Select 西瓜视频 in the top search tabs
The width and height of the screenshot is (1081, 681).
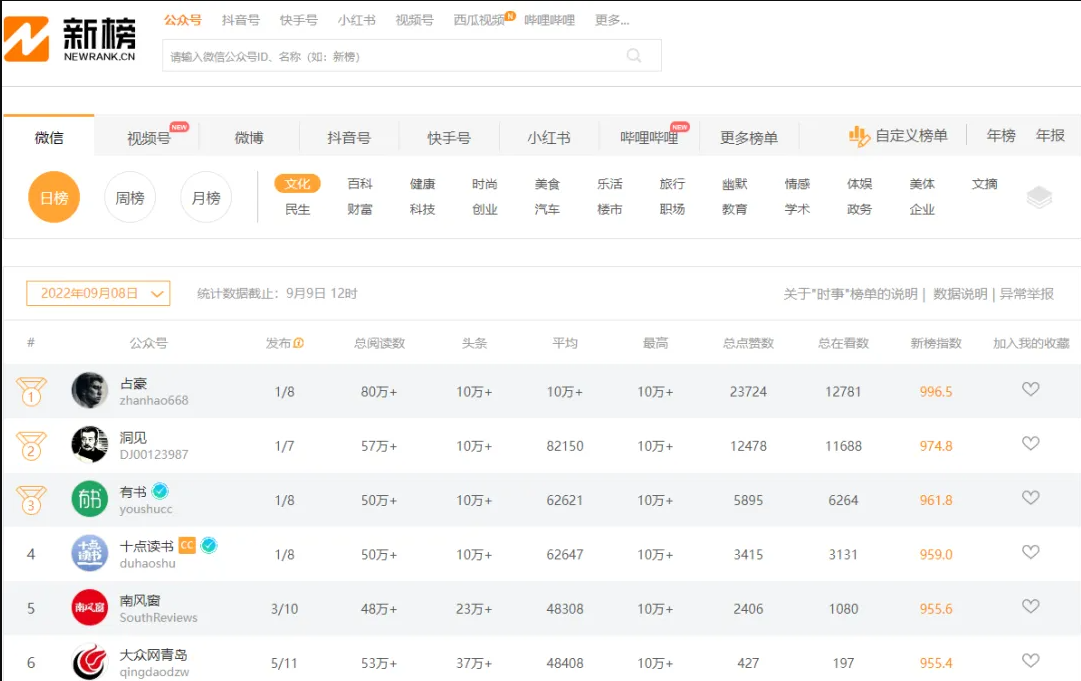(479, 20)
